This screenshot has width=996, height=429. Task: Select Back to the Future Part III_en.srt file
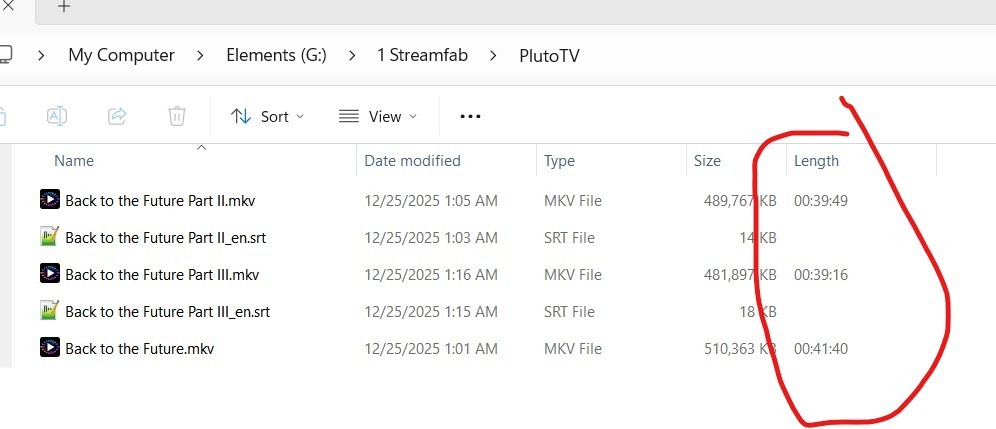pyautogui.click(x=167, y=311)
